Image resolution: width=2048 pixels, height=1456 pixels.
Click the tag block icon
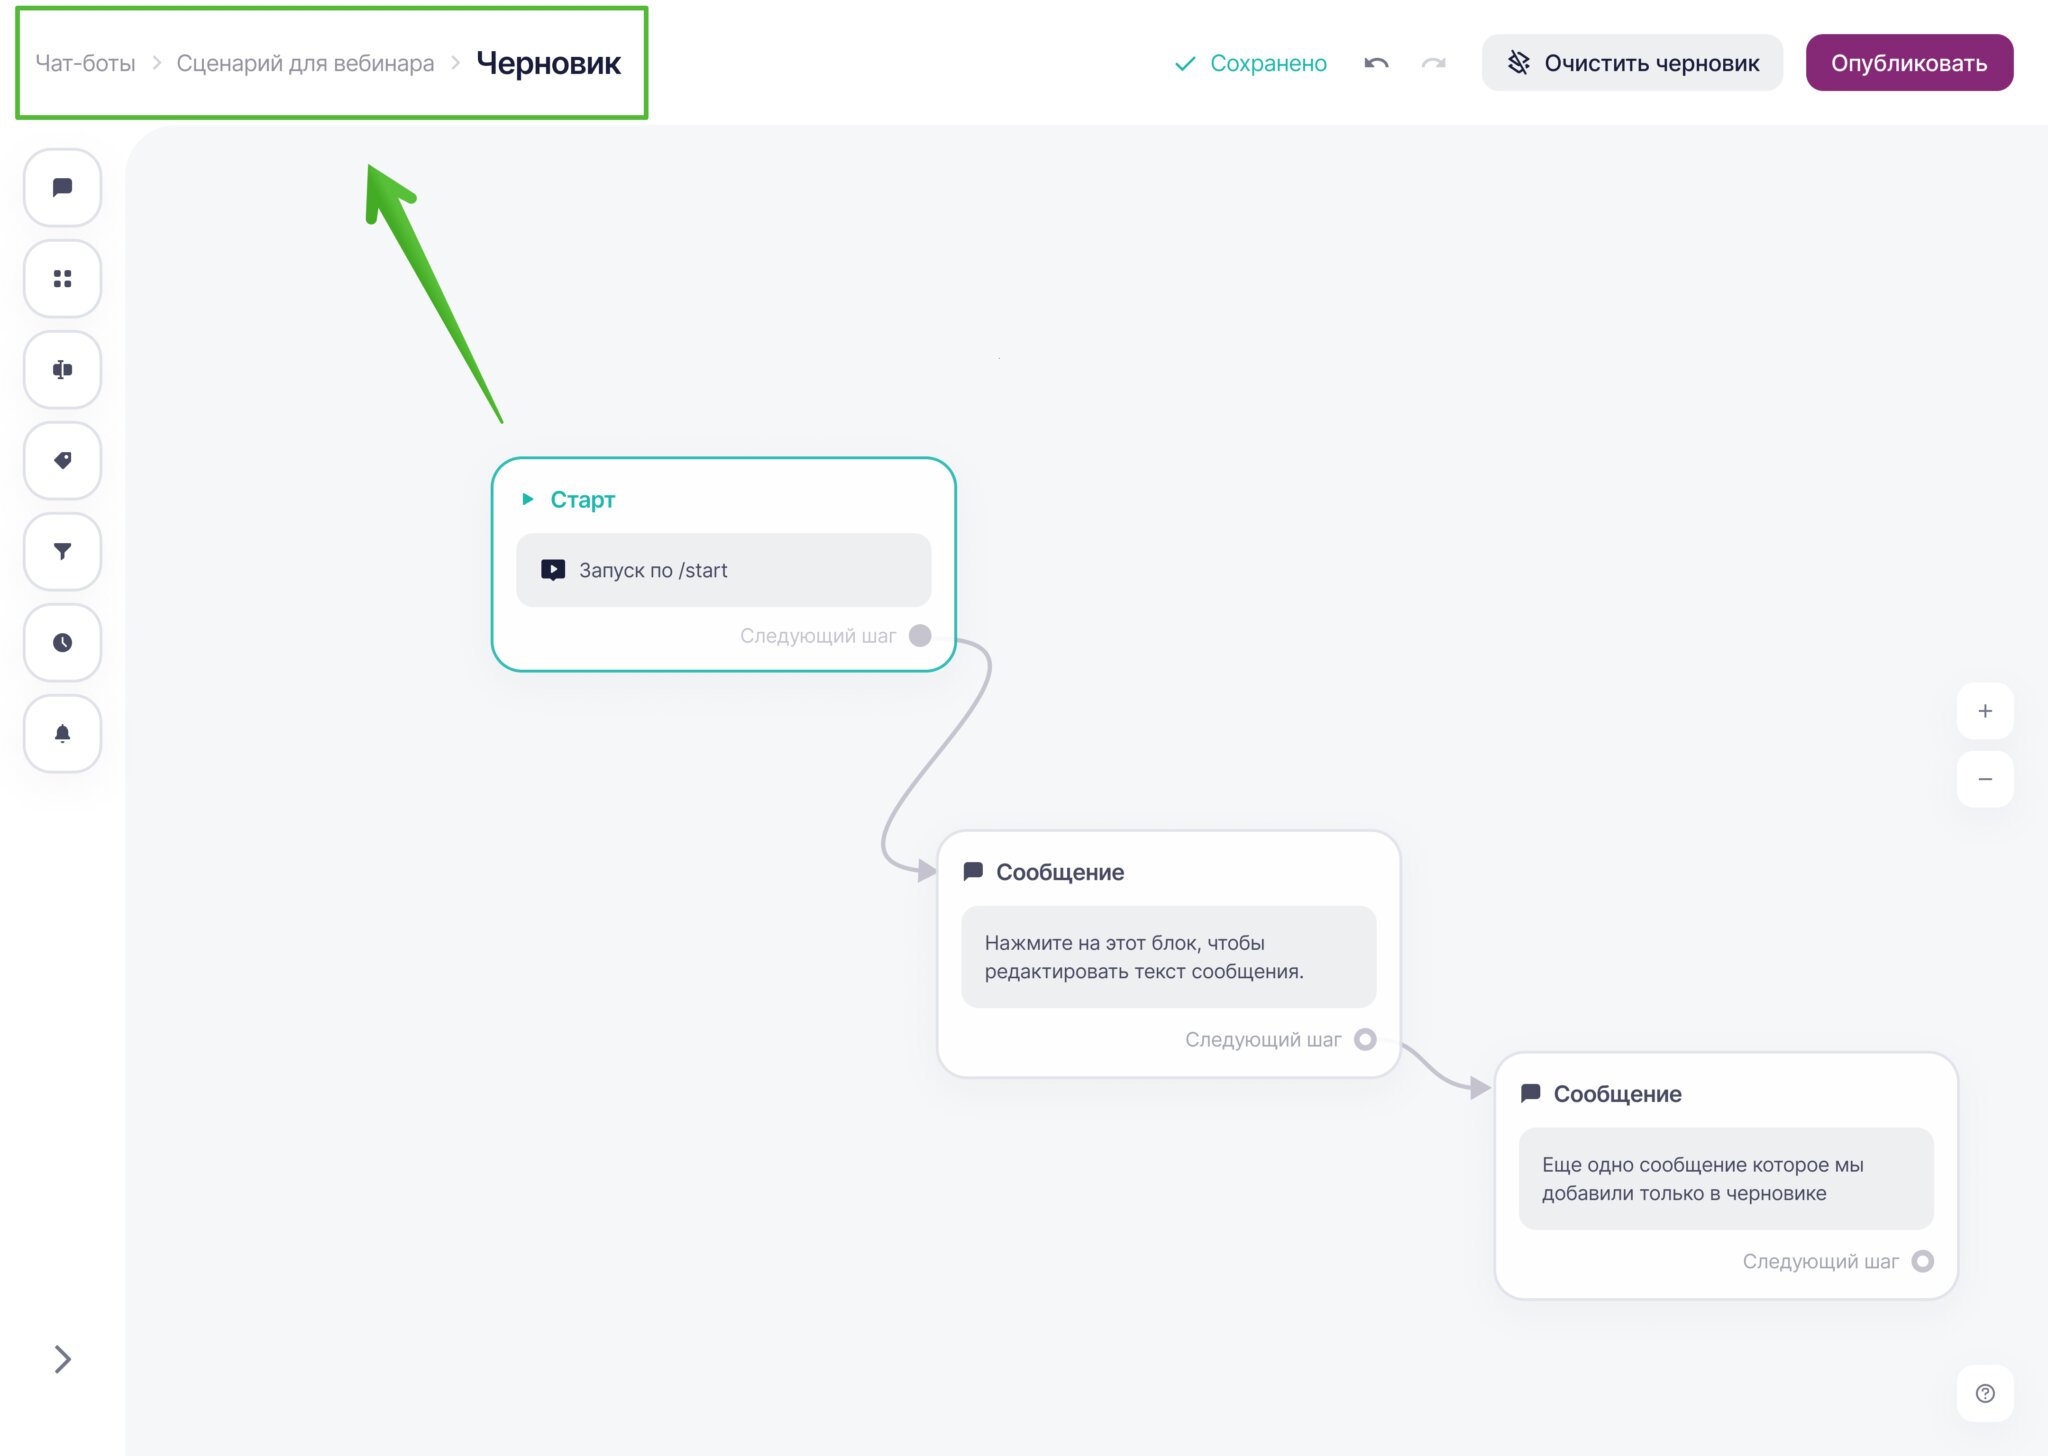pos(62,461)
